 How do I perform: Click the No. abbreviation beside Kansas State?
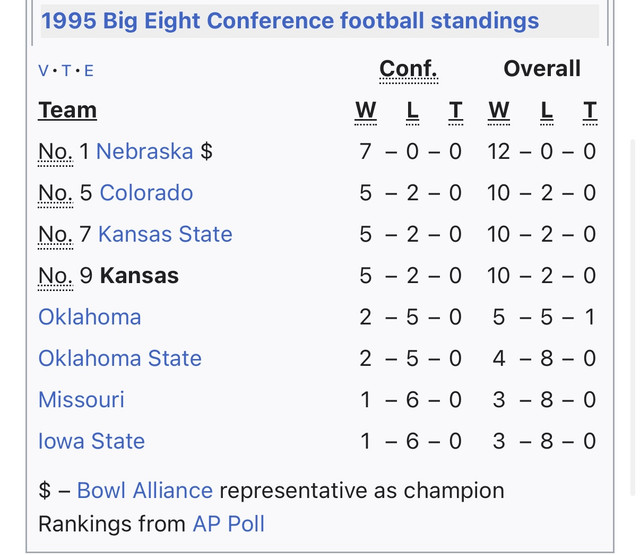click(x=54, y=235)
